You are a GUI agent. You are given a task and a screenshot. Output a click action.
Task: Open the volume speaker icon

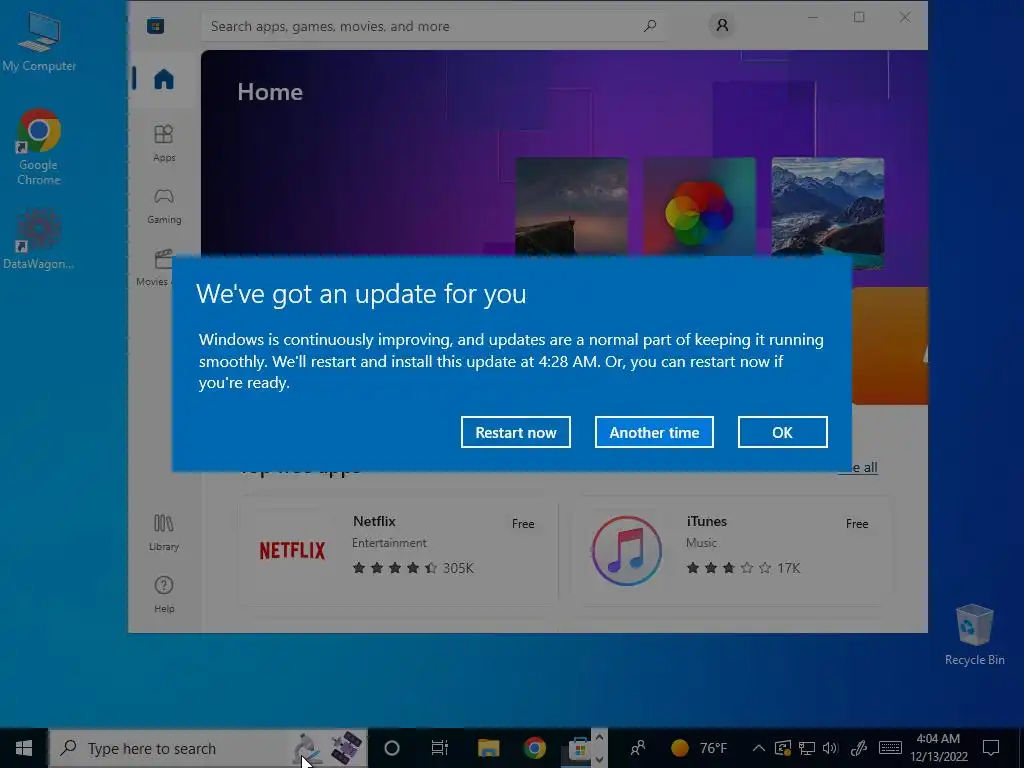pos(830,748)
